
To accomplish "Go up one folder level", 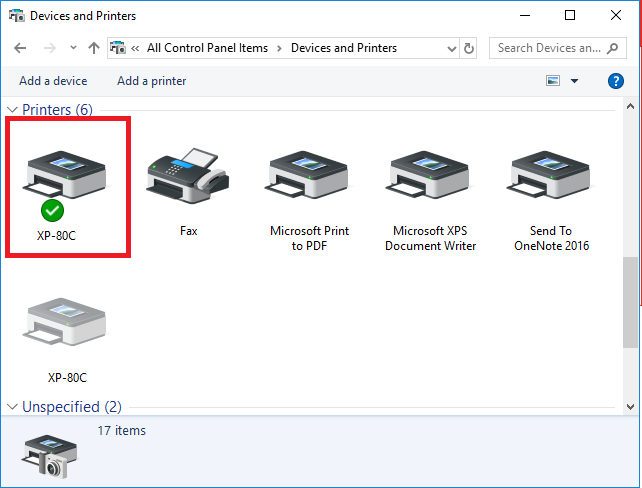I will click(x=94, y=48).
